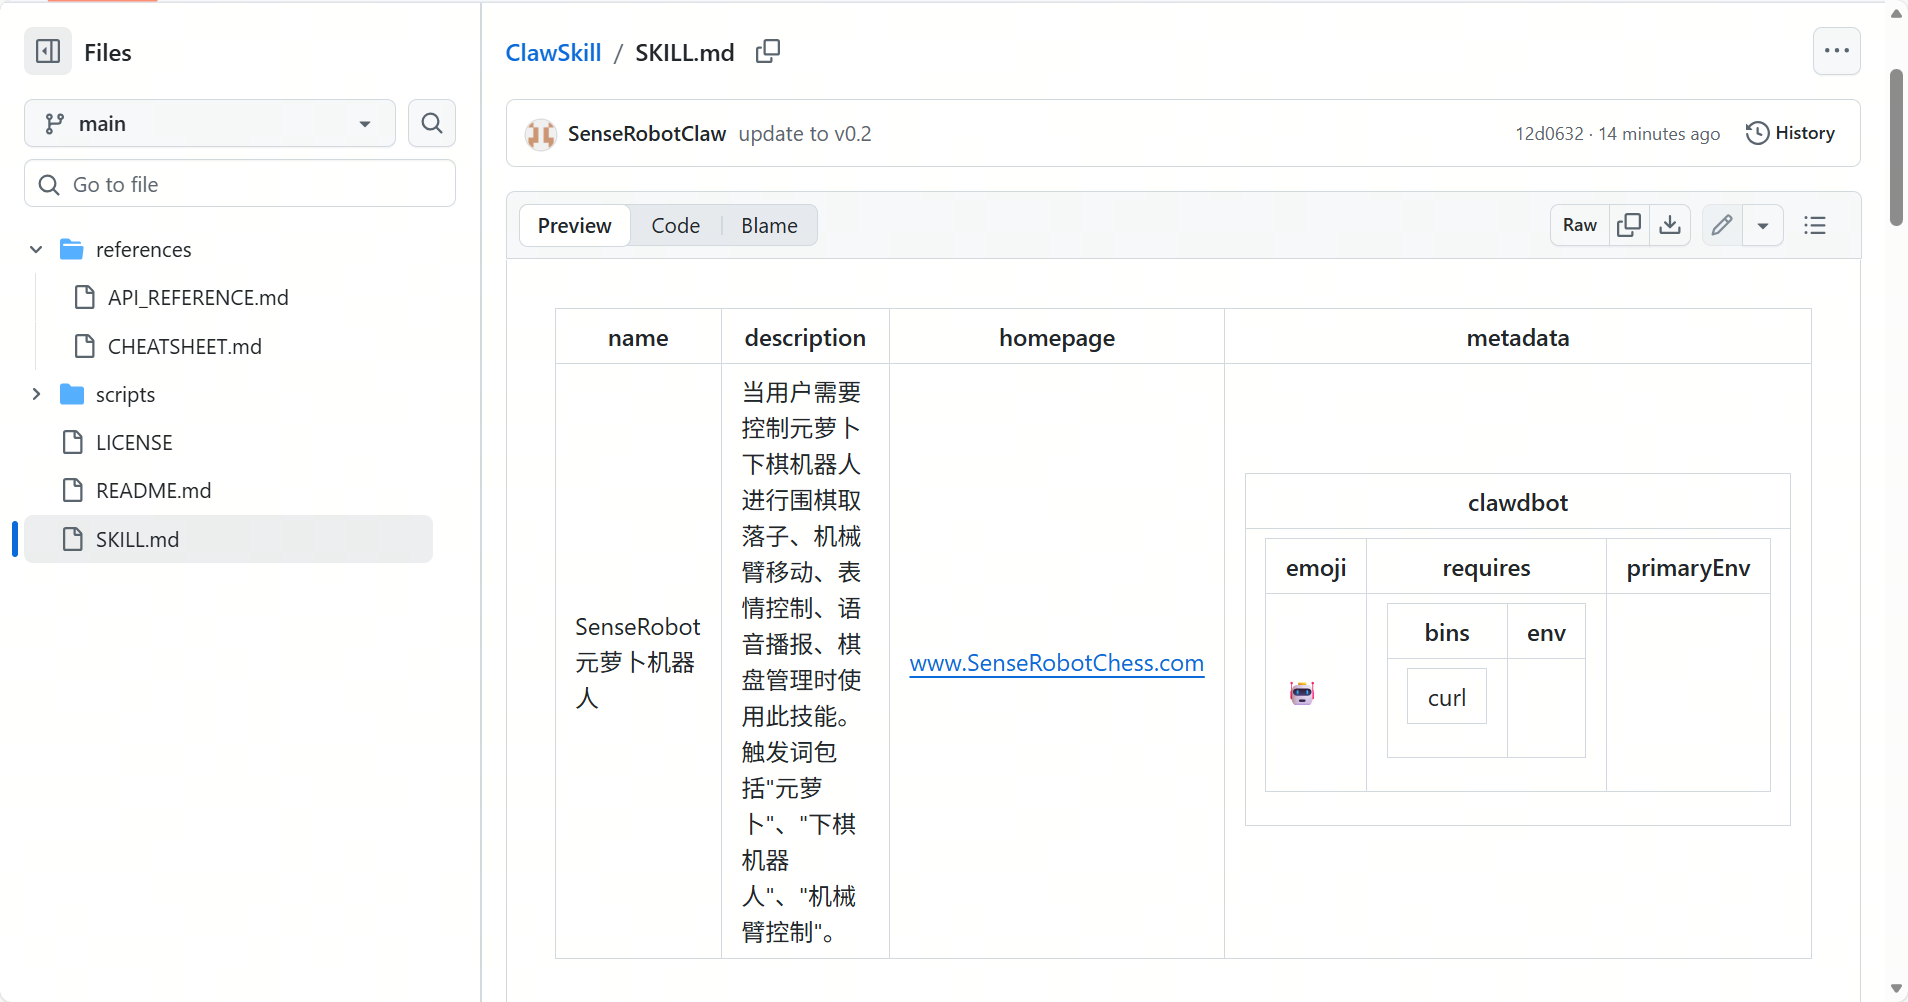This screenshot has height=1002, width=1908.
Task: Click the robot emoji in metadata table
Action: click(x=1302, y=692)
